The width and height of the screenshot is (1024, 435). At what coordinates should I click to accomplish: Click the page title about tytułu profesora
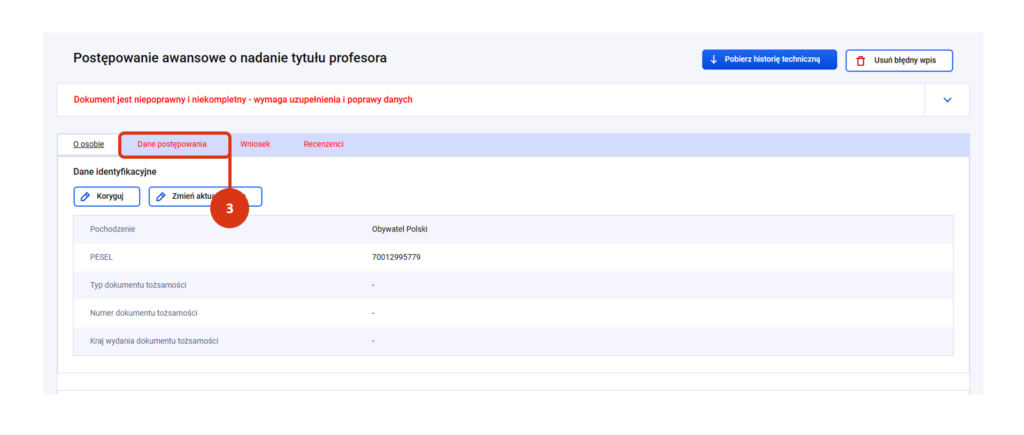230,58
